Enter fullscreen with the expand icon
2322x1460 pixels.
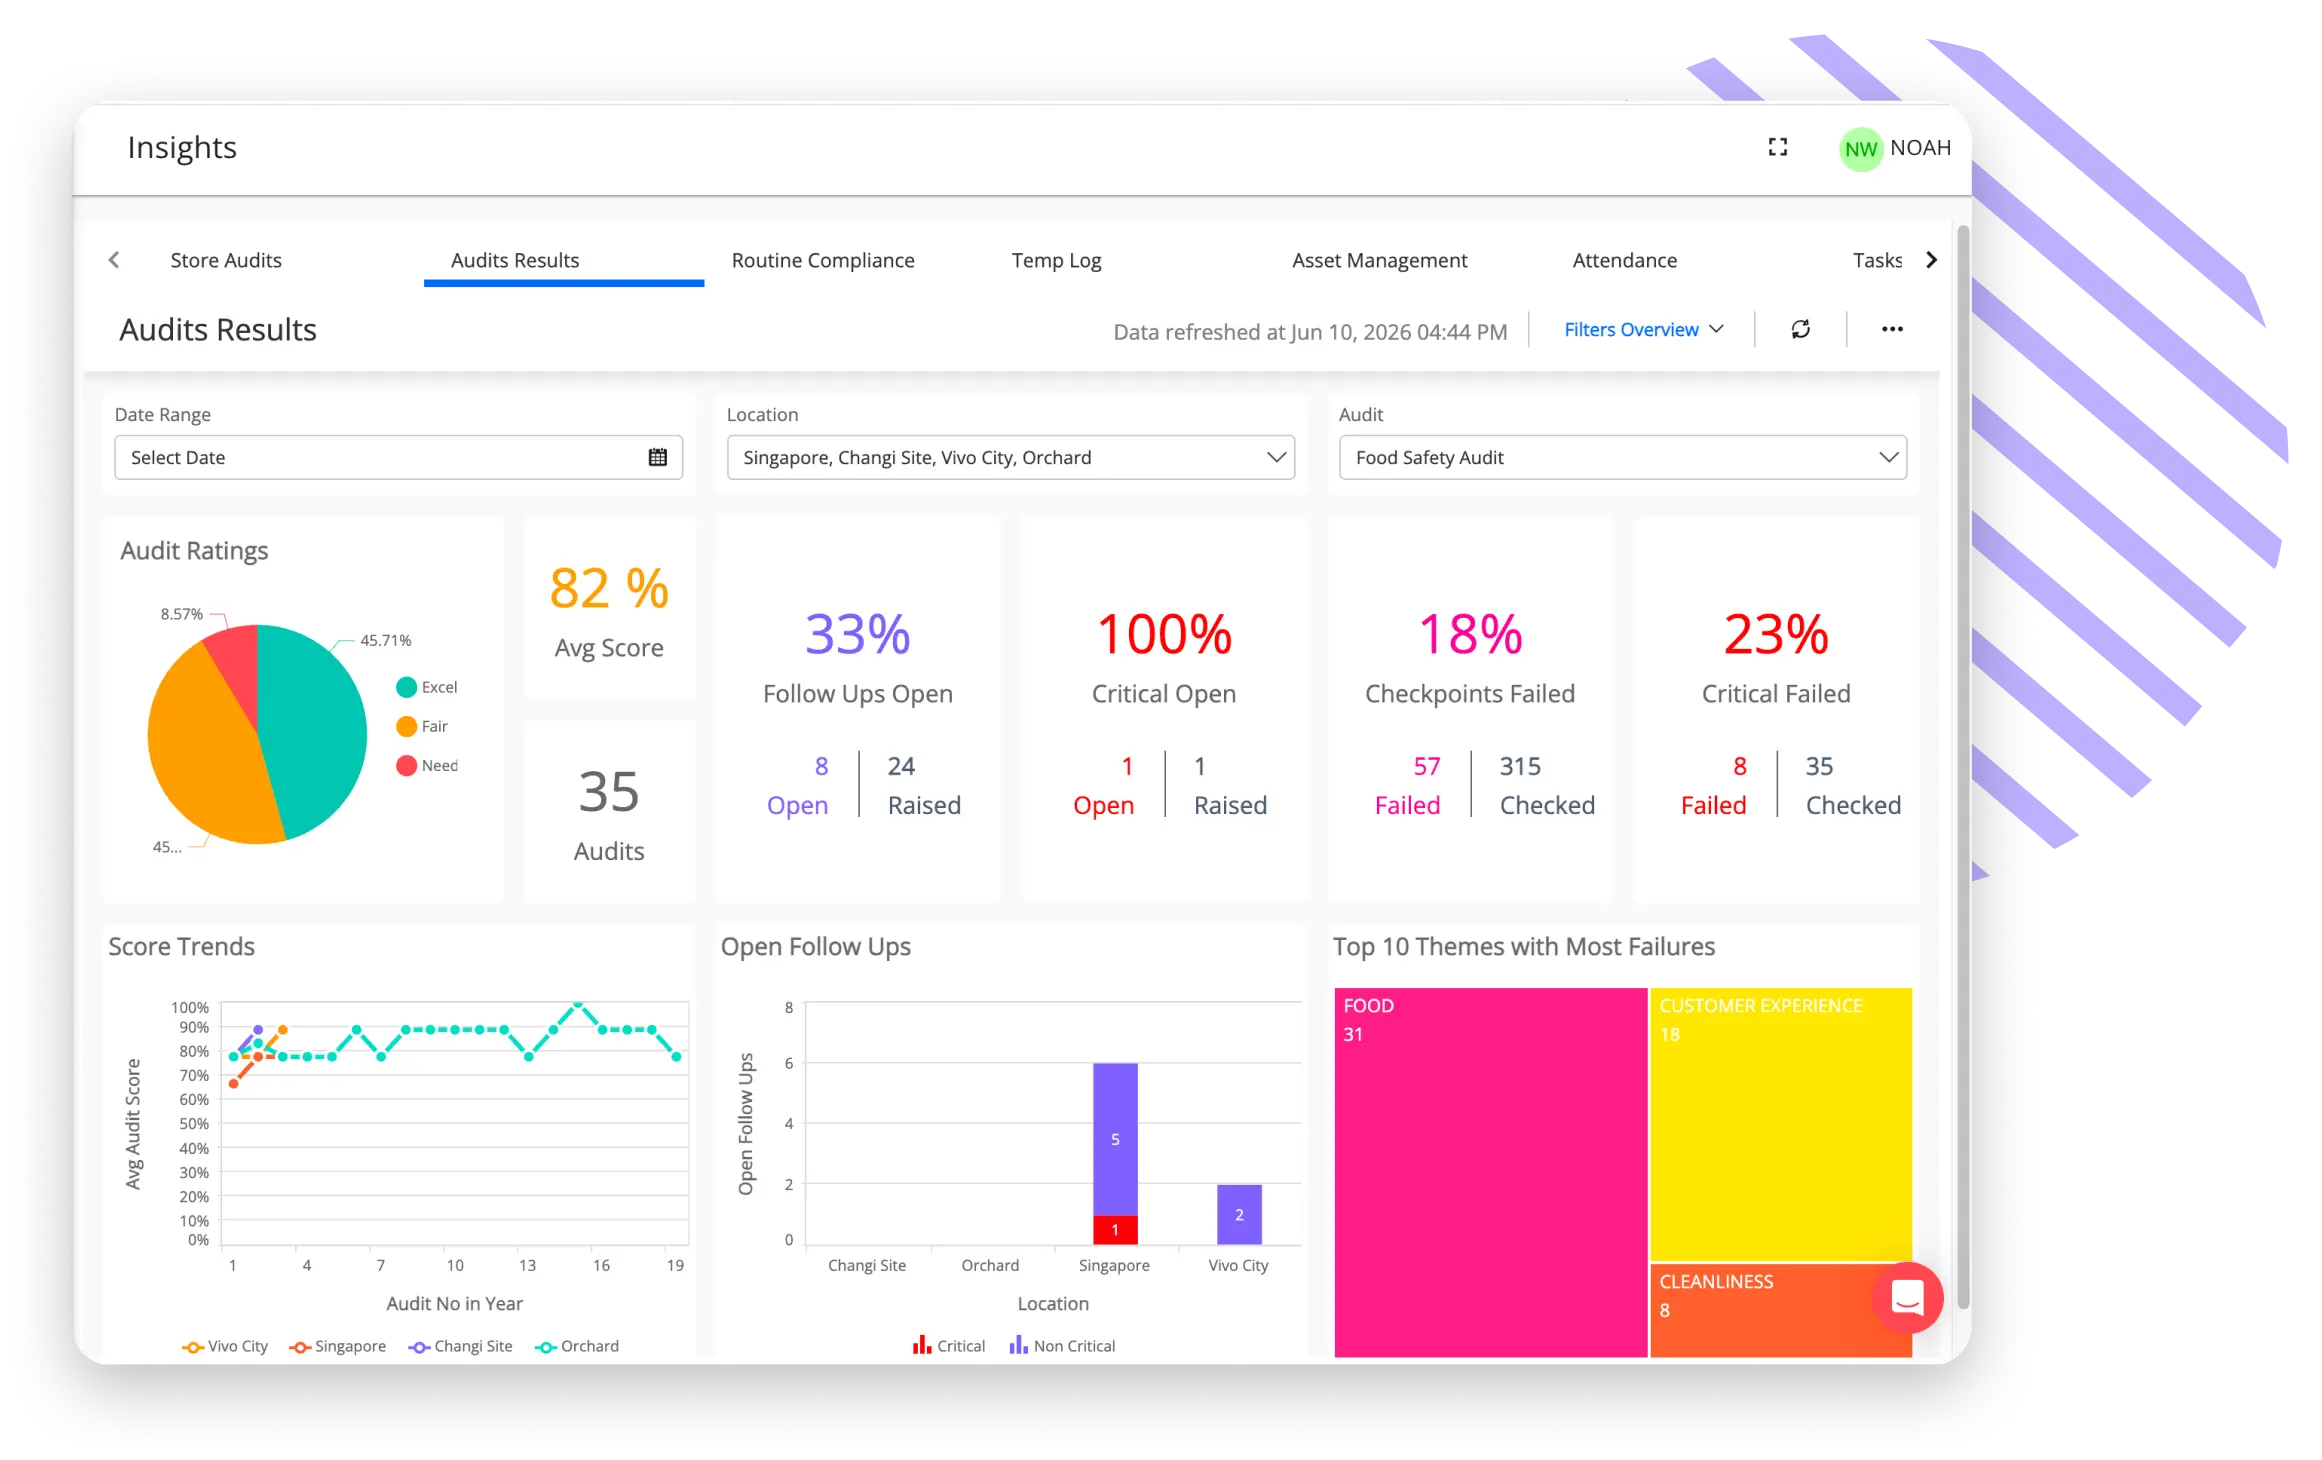pos(1777,147)
